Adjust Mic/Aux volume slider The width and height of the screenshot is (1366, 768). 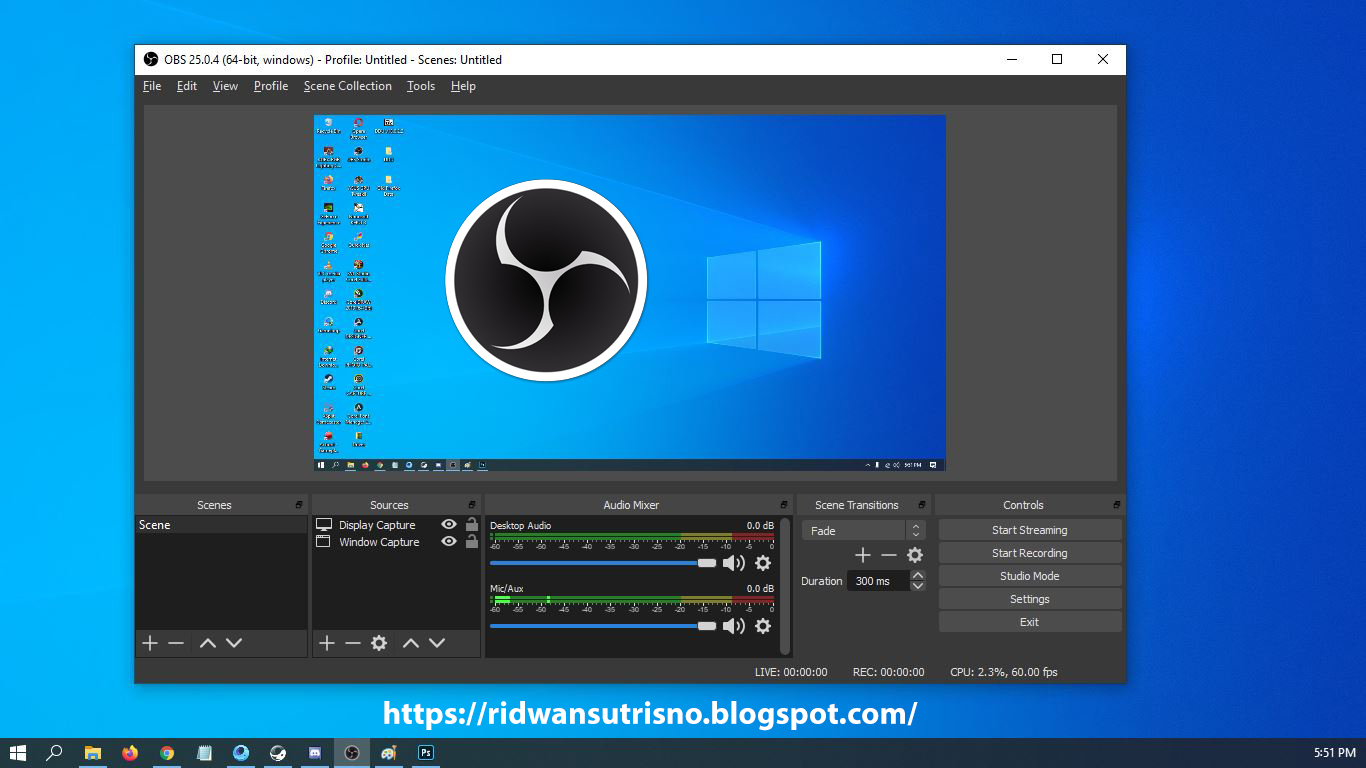(603, 626)
